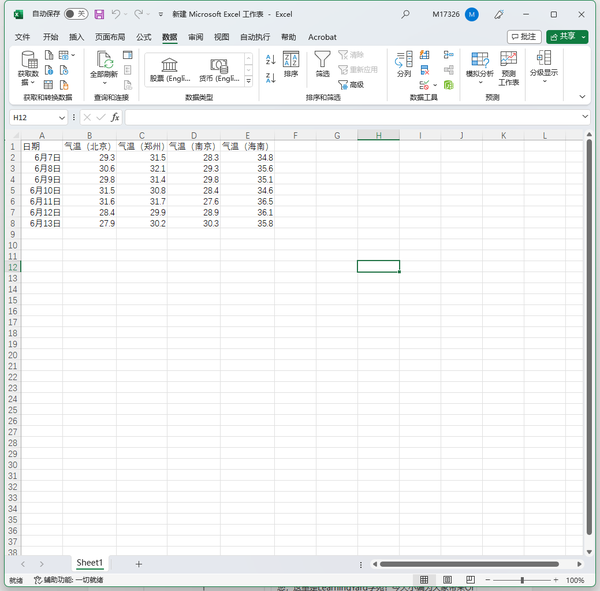The width and height of the screenshot is (600, 591).
Task: Click the Refresh All (全部刷新) icon
Action: [x=104, y=60]
